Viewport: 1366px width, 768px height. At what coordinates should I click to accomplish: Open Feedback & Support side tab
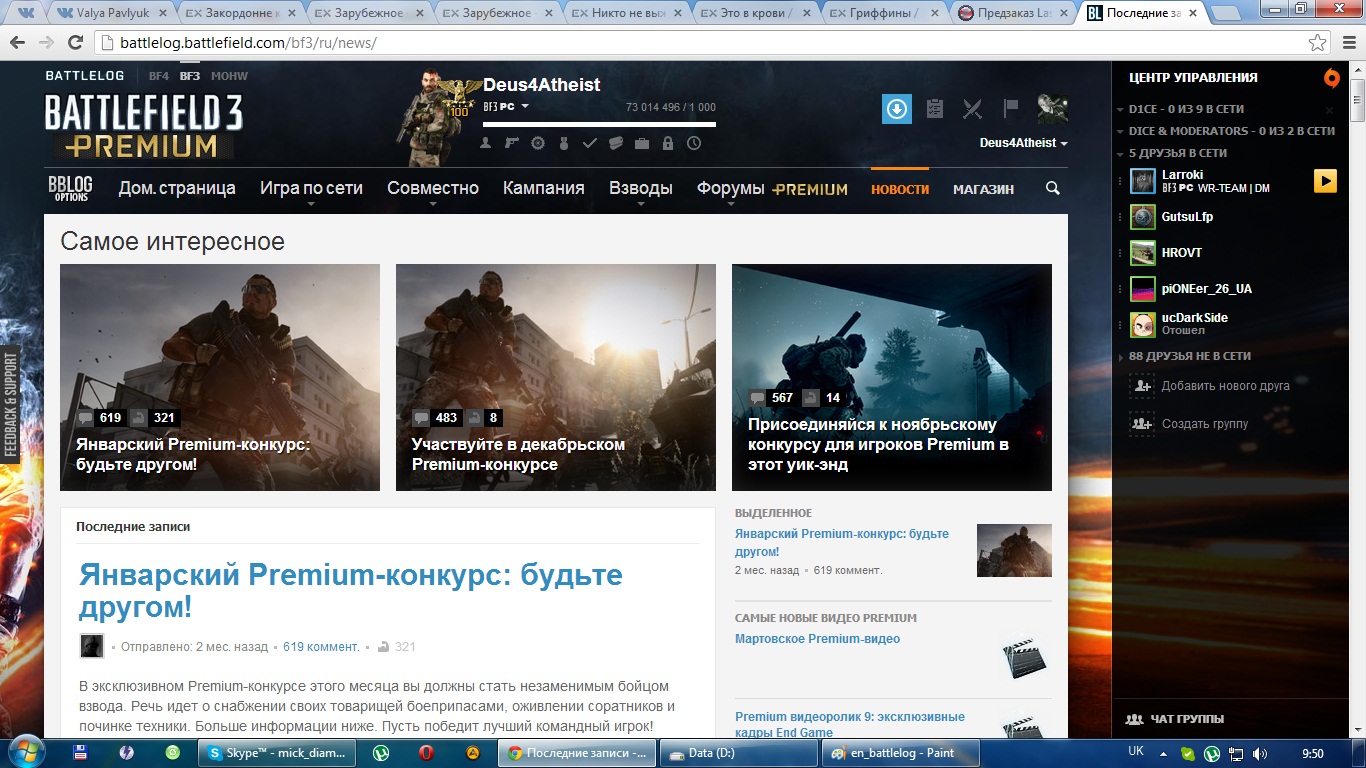[x=11, y=404]
